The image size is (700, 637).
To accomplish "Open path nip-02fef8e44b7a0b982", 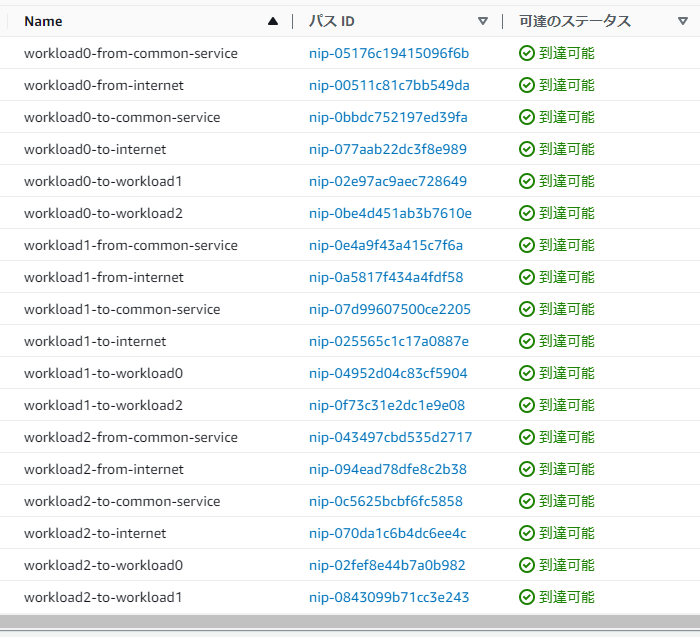I will coord(387,565).
